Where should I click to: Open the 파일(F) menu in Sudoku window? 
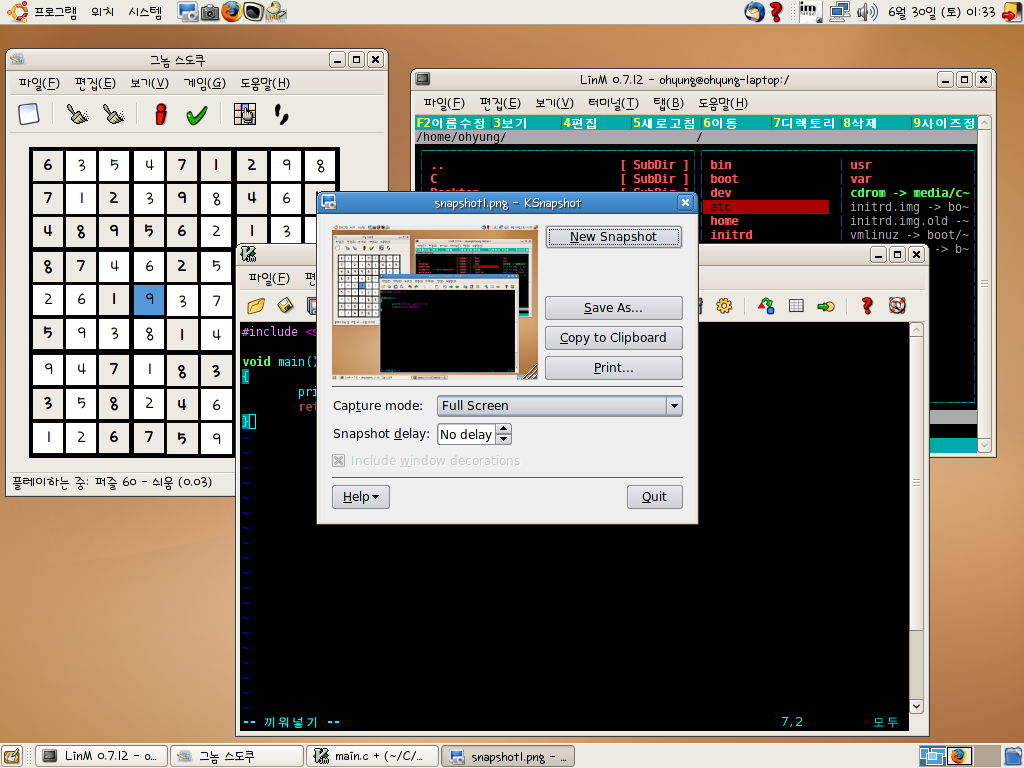tap(39, 83)
